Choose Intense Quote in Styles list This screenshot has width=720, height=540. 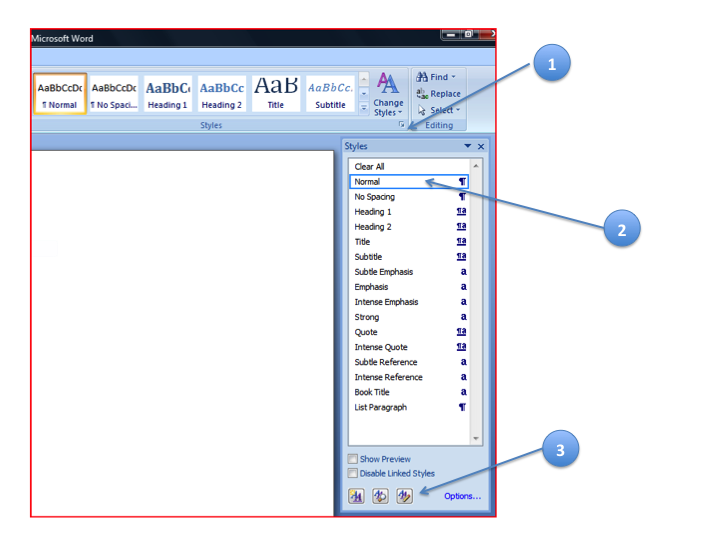point(381,347)
